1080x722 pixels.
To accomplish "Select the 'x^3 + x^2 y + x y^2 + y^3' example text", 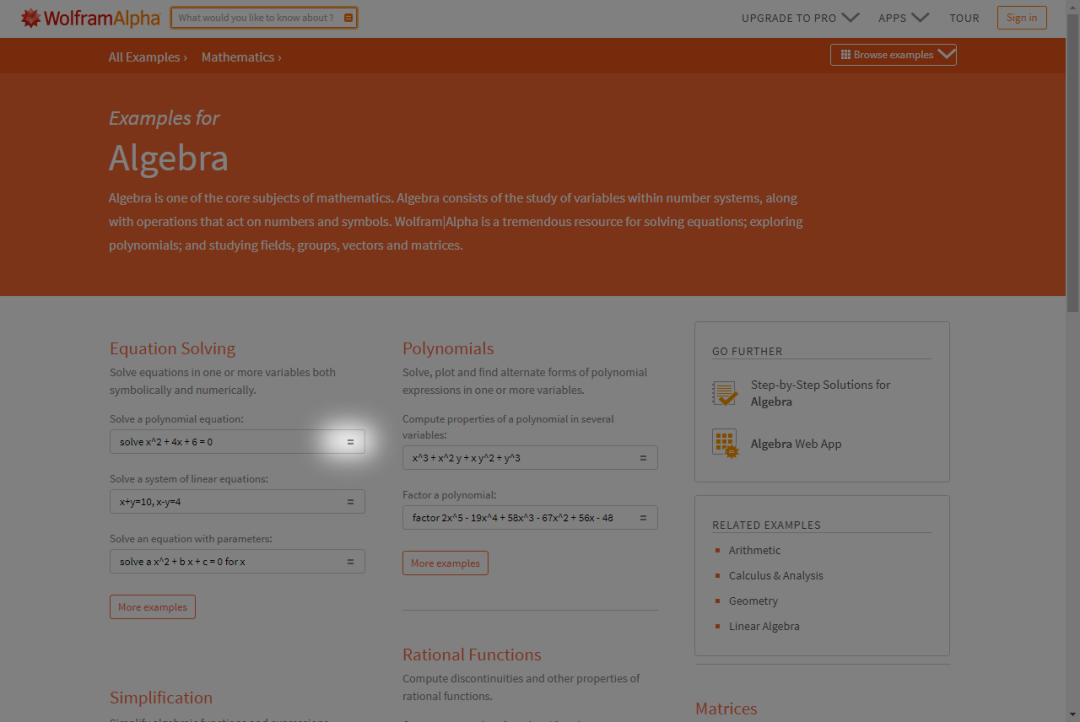I will tap(466, 457).
